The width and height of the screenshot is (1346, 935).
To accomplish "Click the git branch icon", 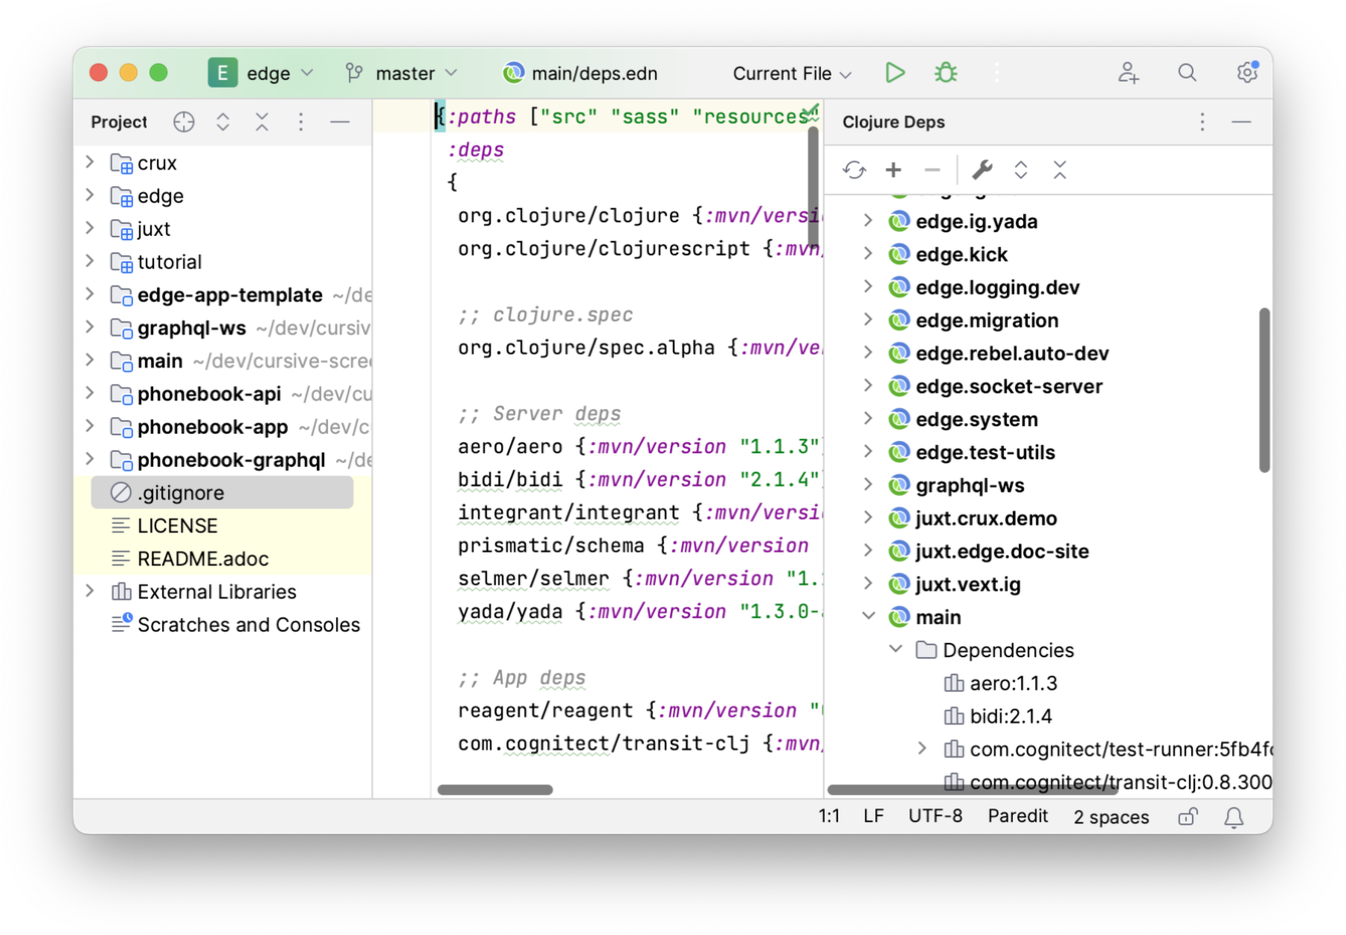I will [x=354, y=73].
